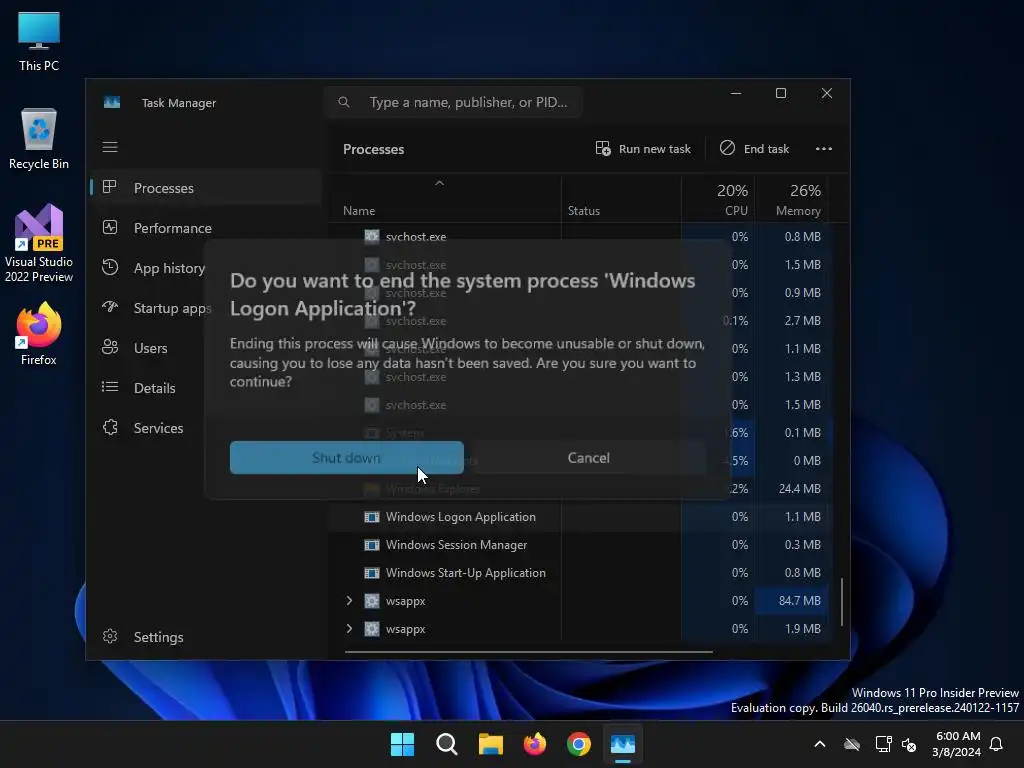Go to the Details page
Viewport: 1024px width, 768px height.
[x=206, y=388]
